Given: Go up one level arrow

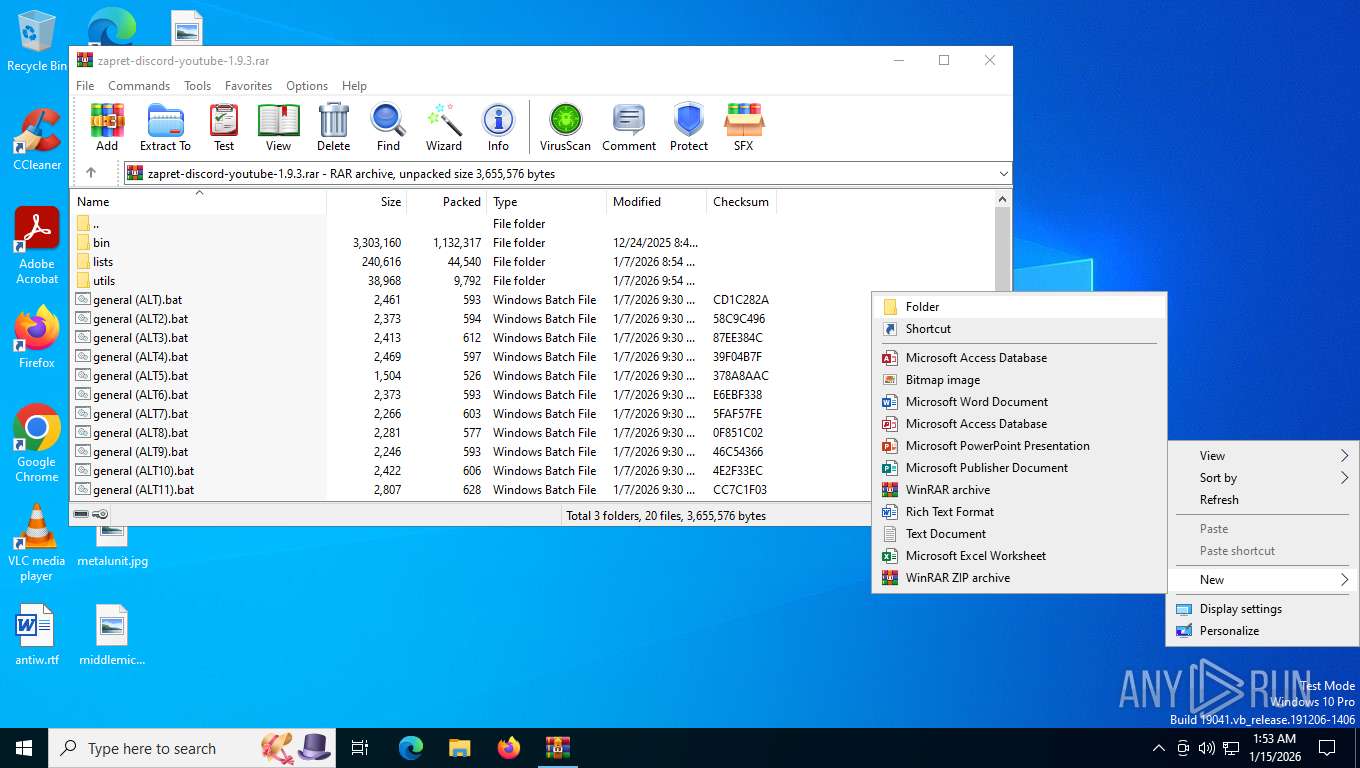Looking at the screenshot, I should [91, 173].
